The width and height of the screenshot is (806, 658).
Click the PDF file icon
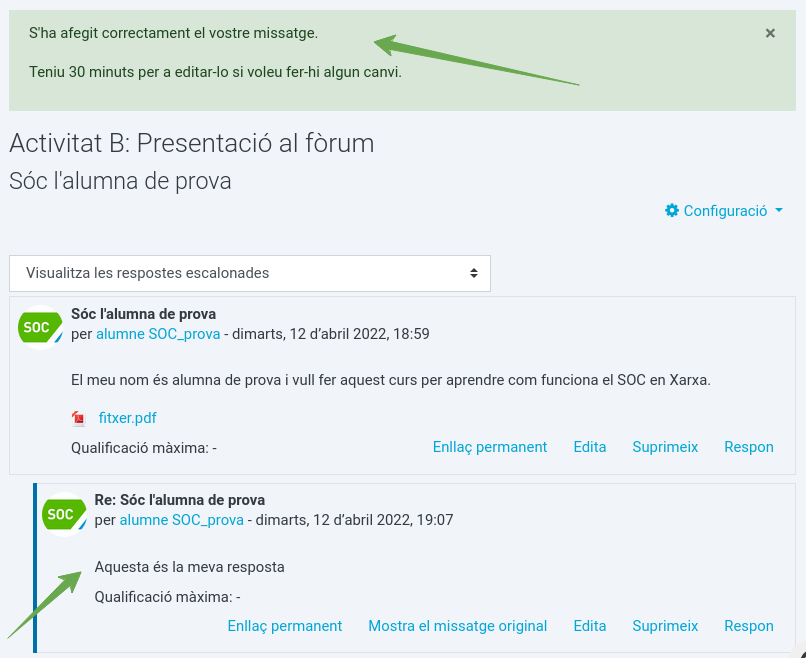[x=79, y=418]
